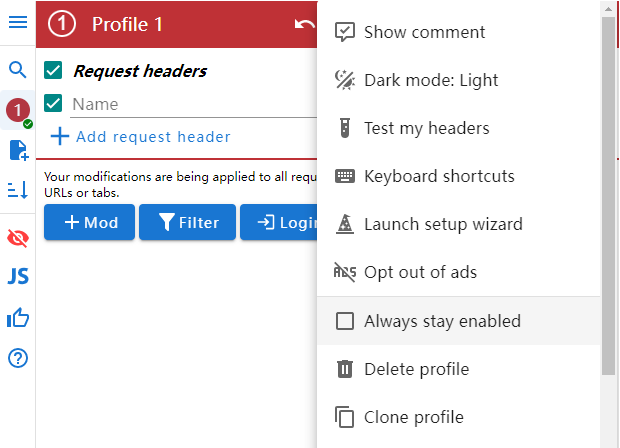Viewport: 620px width, 448px height.
Task: Toggle the Request headers checkbox
Action: click(x=54, y=70)
